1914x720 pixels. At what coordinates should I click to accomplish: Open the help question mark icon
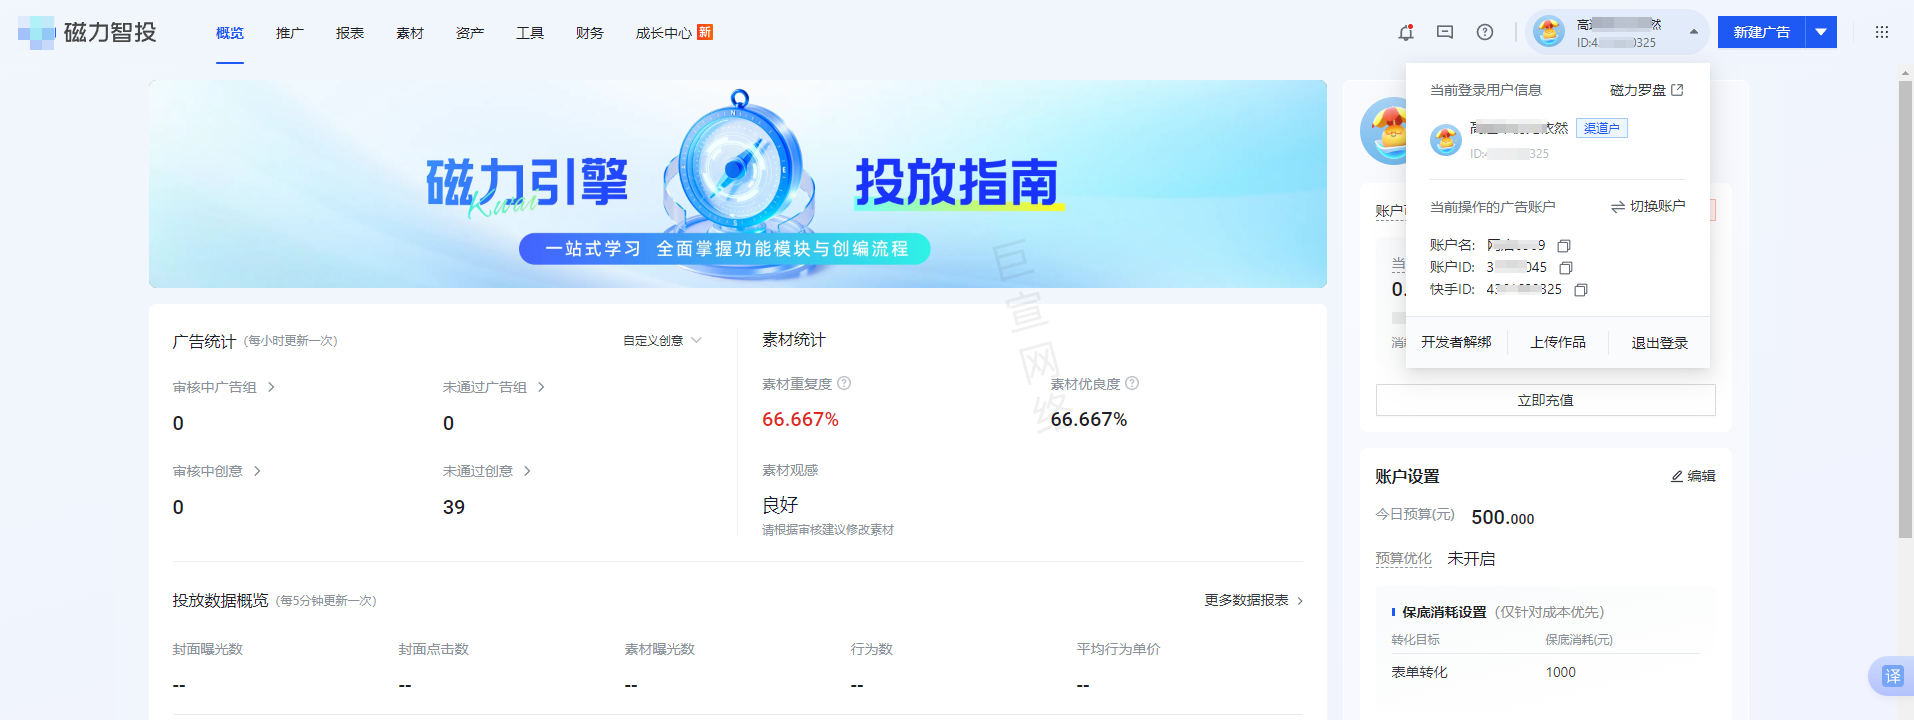click(x=1485, y=32)
